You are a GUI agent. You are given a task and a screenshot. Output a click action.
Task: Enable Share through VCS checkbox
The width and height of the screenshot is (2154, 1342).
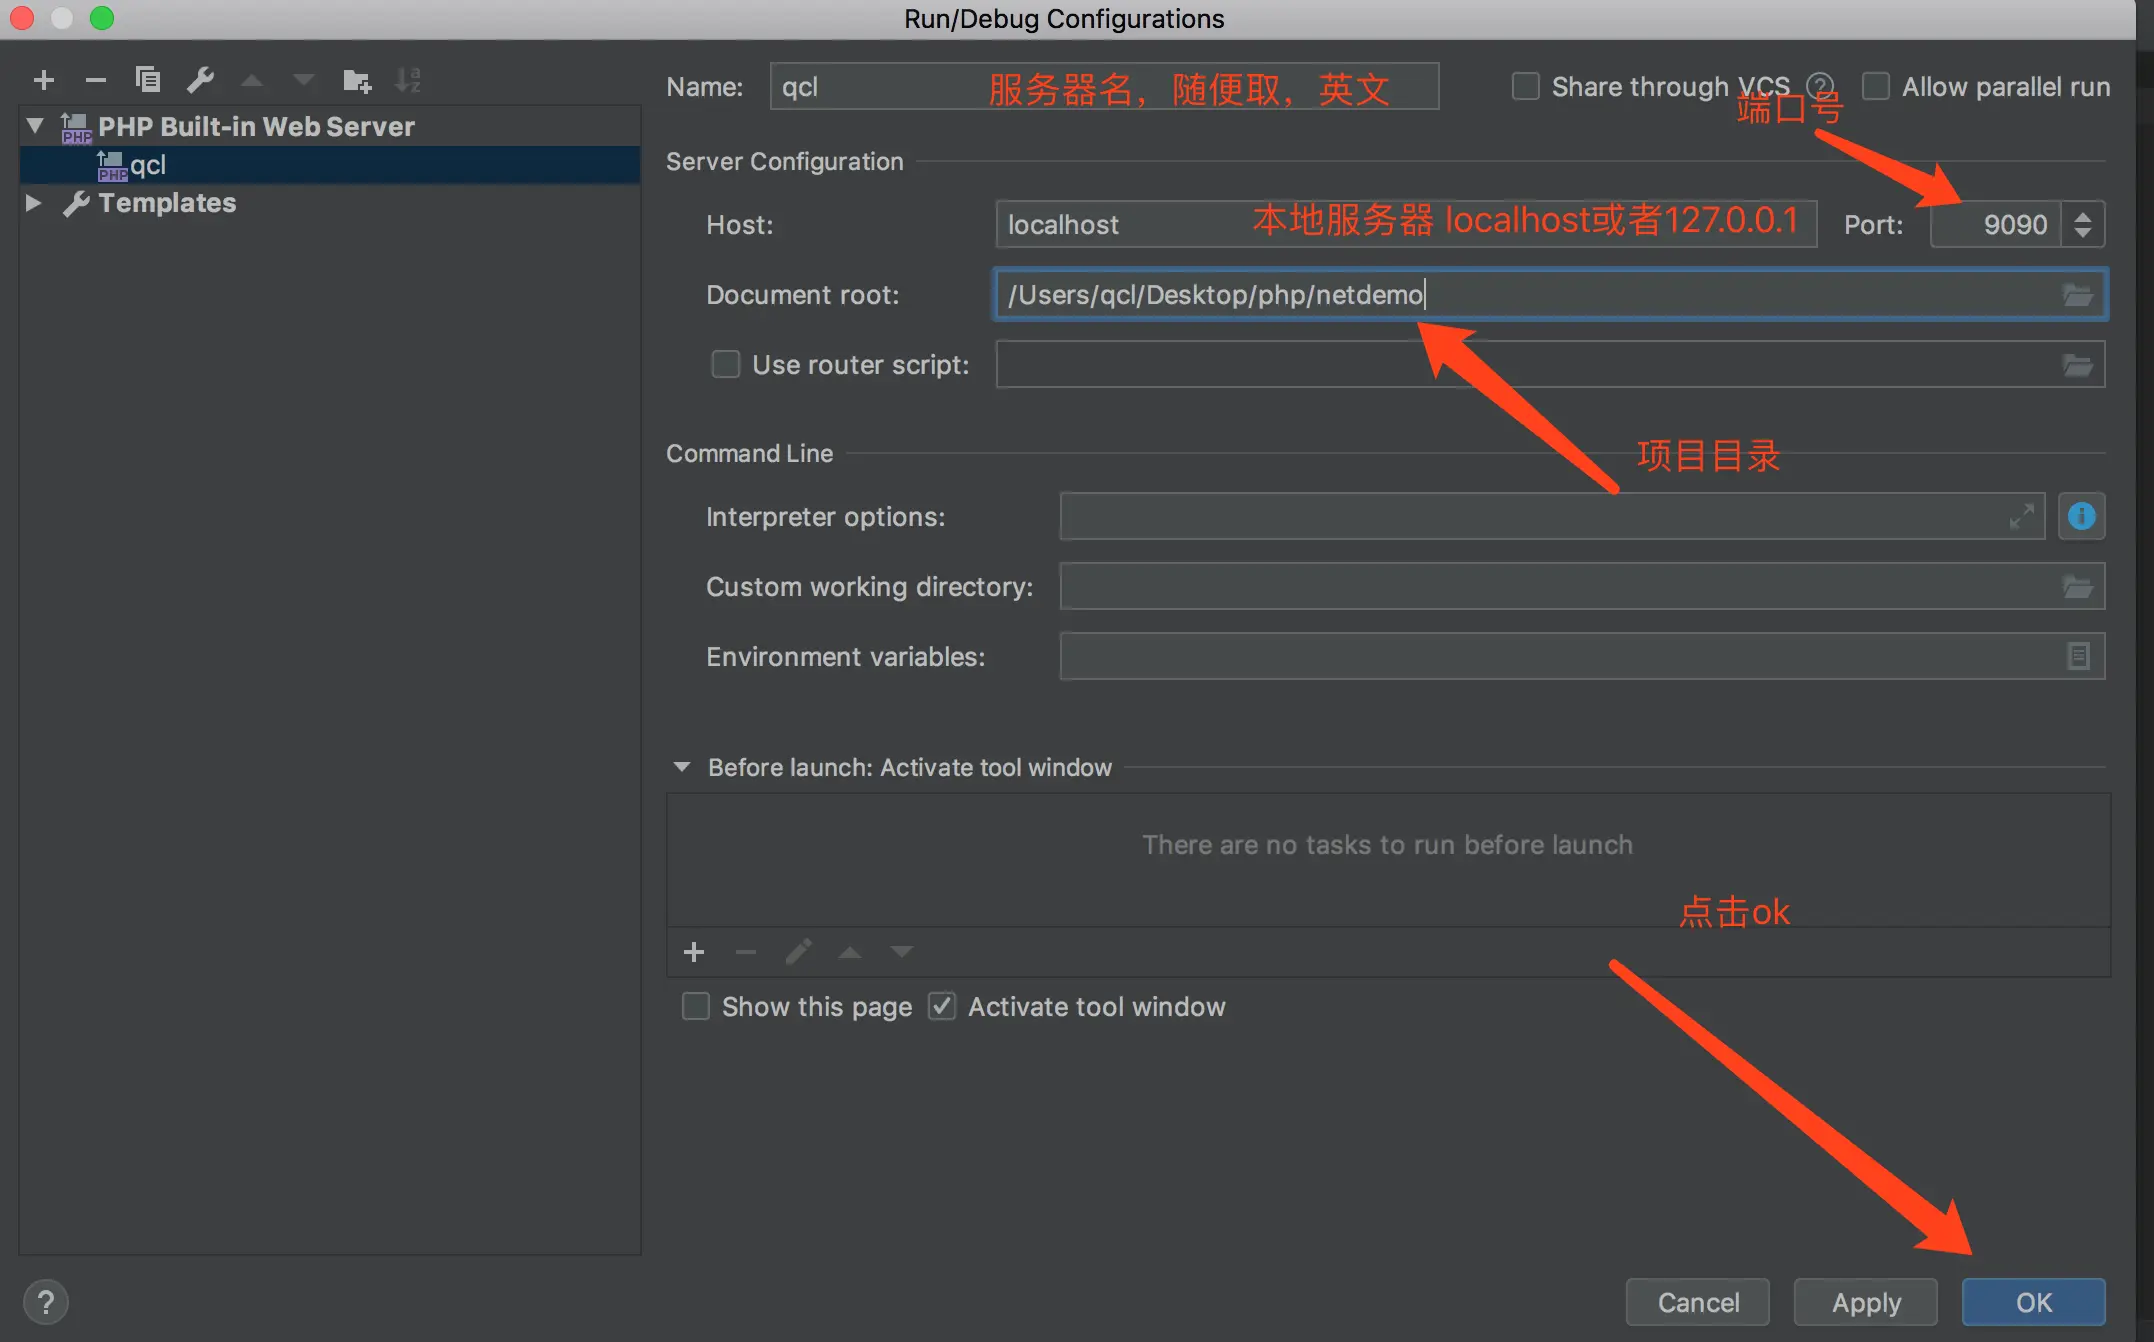coord(1525,87)
